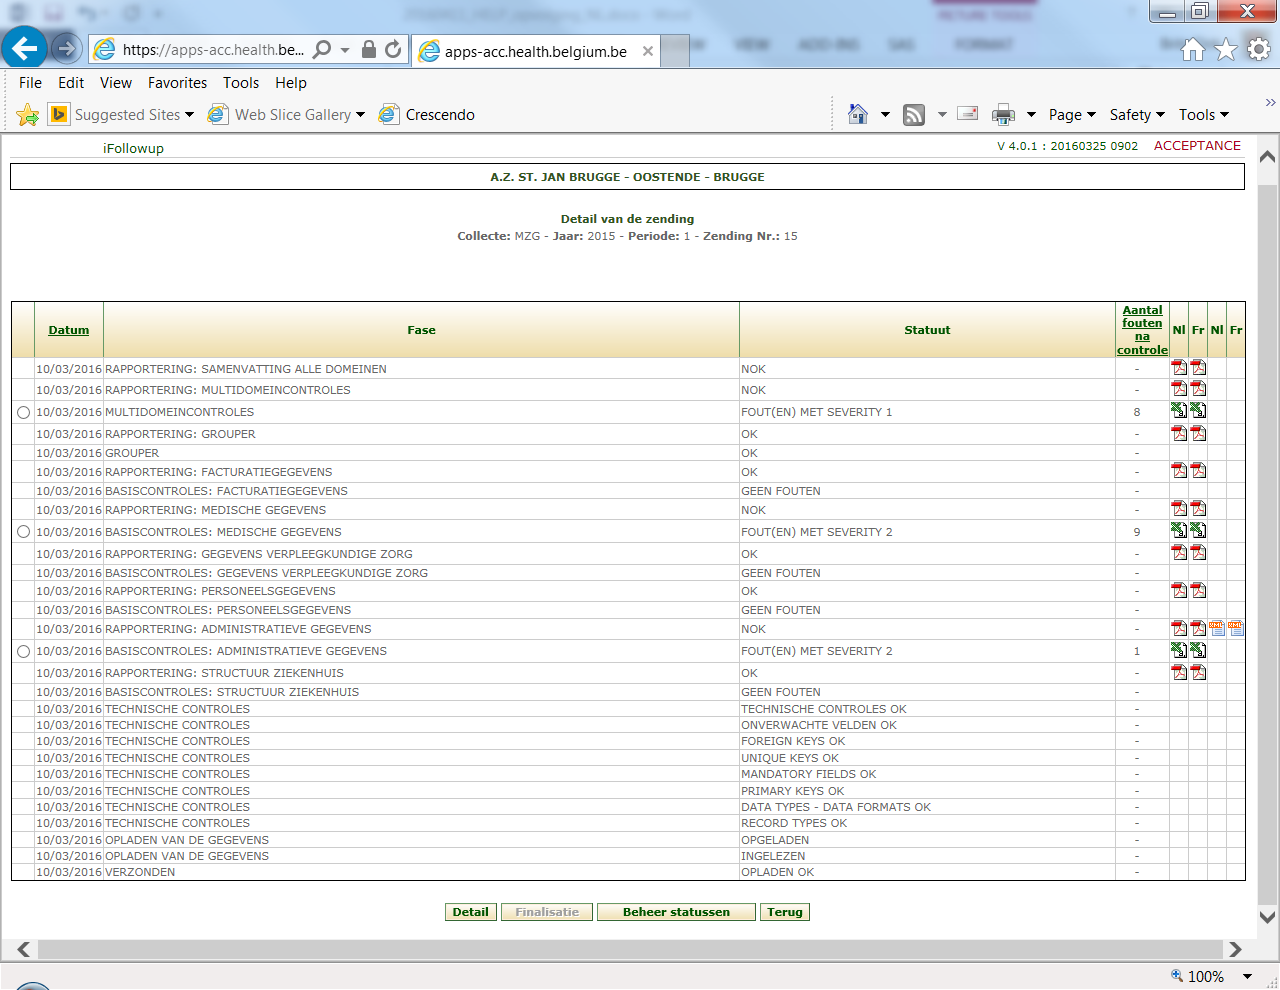Sort table by Datum column link

coord(69,330)
